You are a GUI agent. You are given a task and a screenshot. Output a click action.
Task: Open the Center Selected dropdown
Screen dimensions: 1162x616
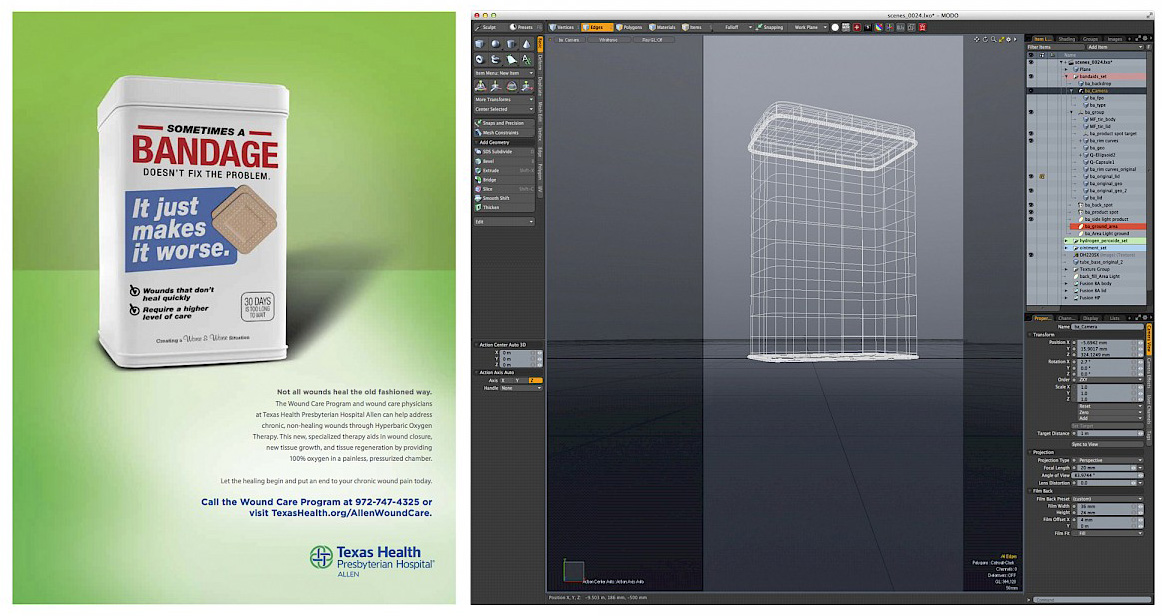pos(504,109)
